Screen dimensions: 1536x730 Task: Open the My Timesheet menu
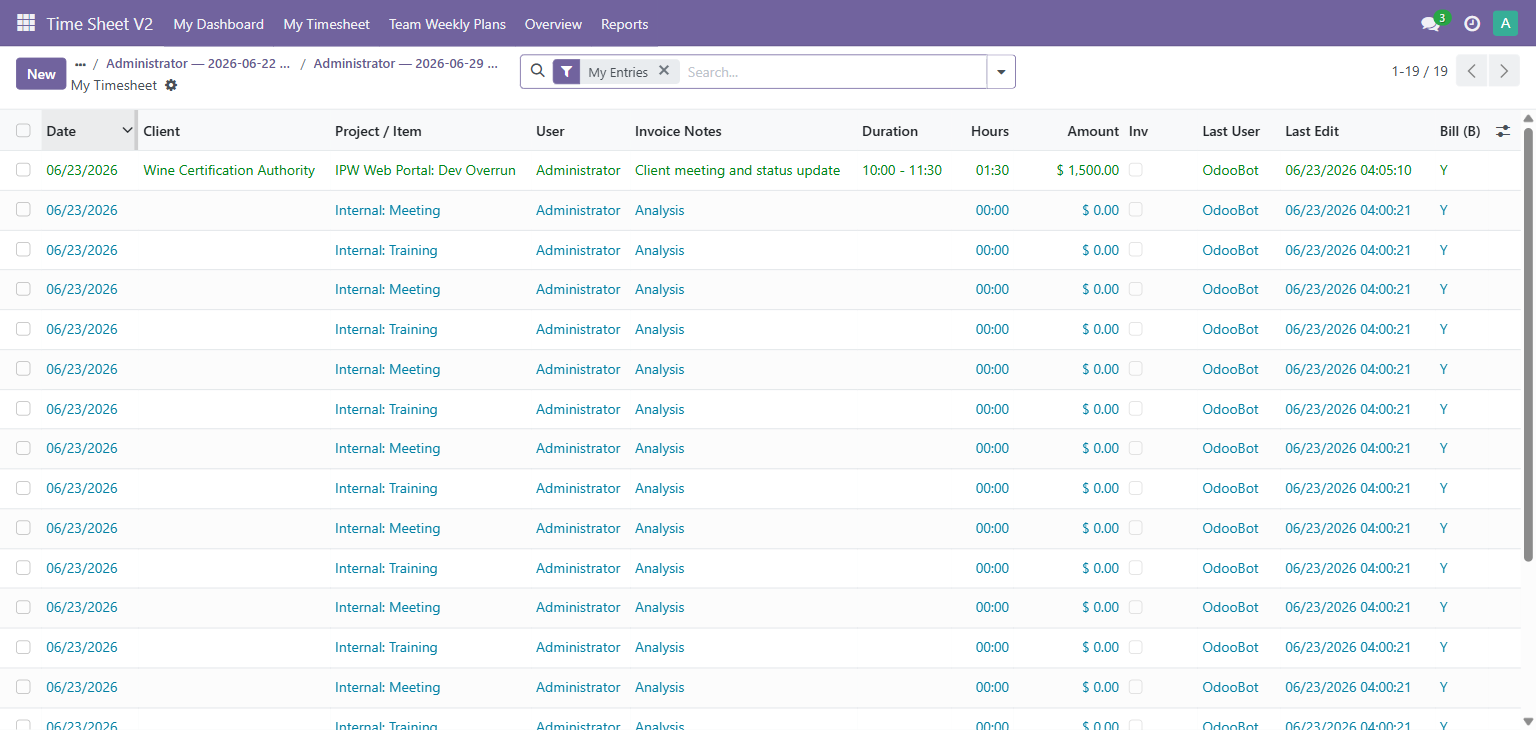point(327,24)
